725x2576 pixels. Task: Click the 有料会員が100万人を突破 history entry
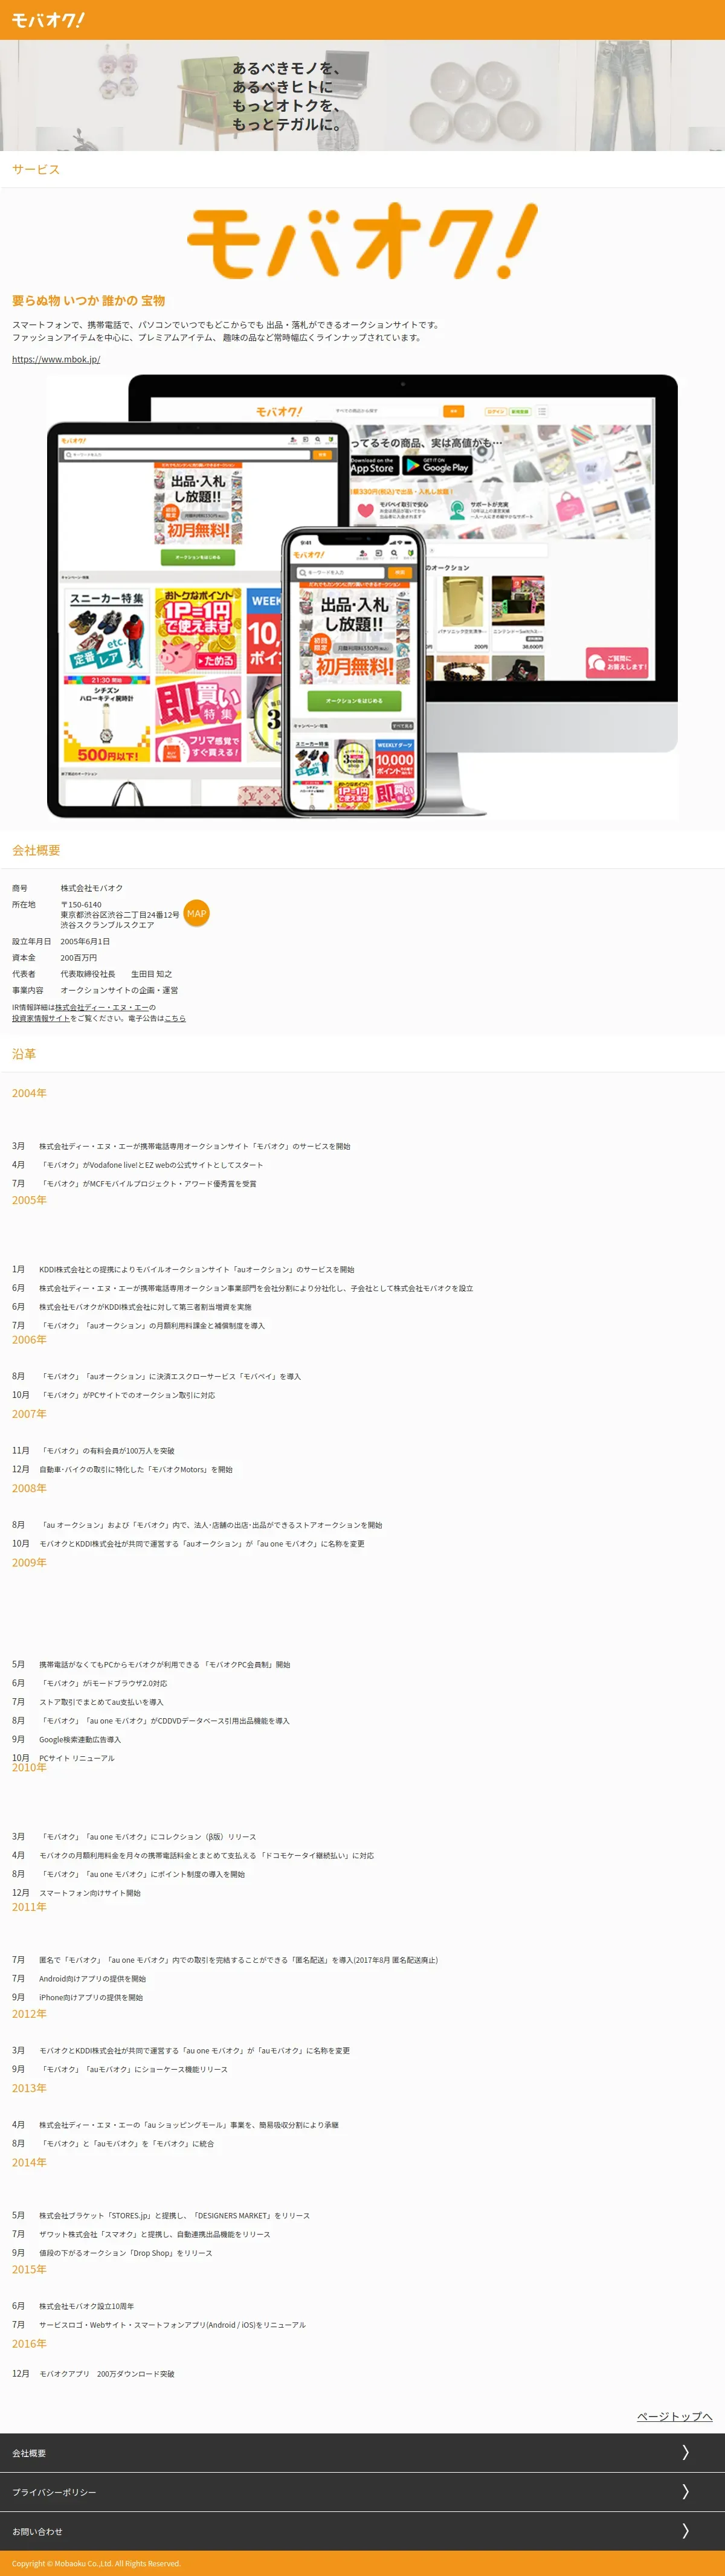(x=107, y=1450)
